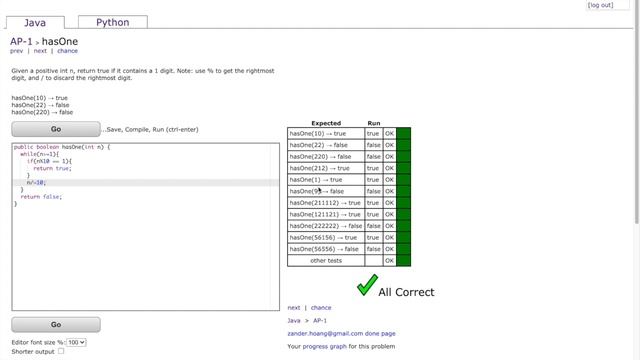
Task: Click the Run column header
Action: (374, 123)
